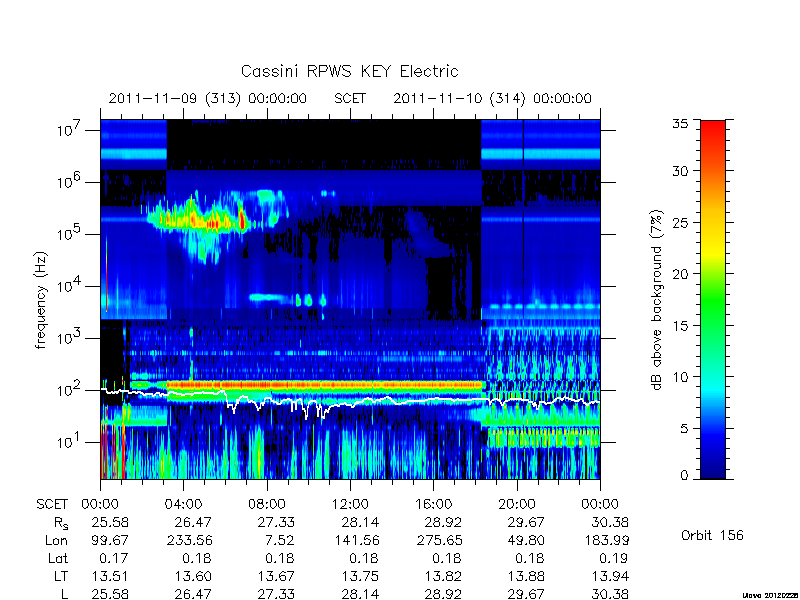The image size is (800, 600).
Task: Click 28.92 in the Rs row
Action: tap(443, 522)
